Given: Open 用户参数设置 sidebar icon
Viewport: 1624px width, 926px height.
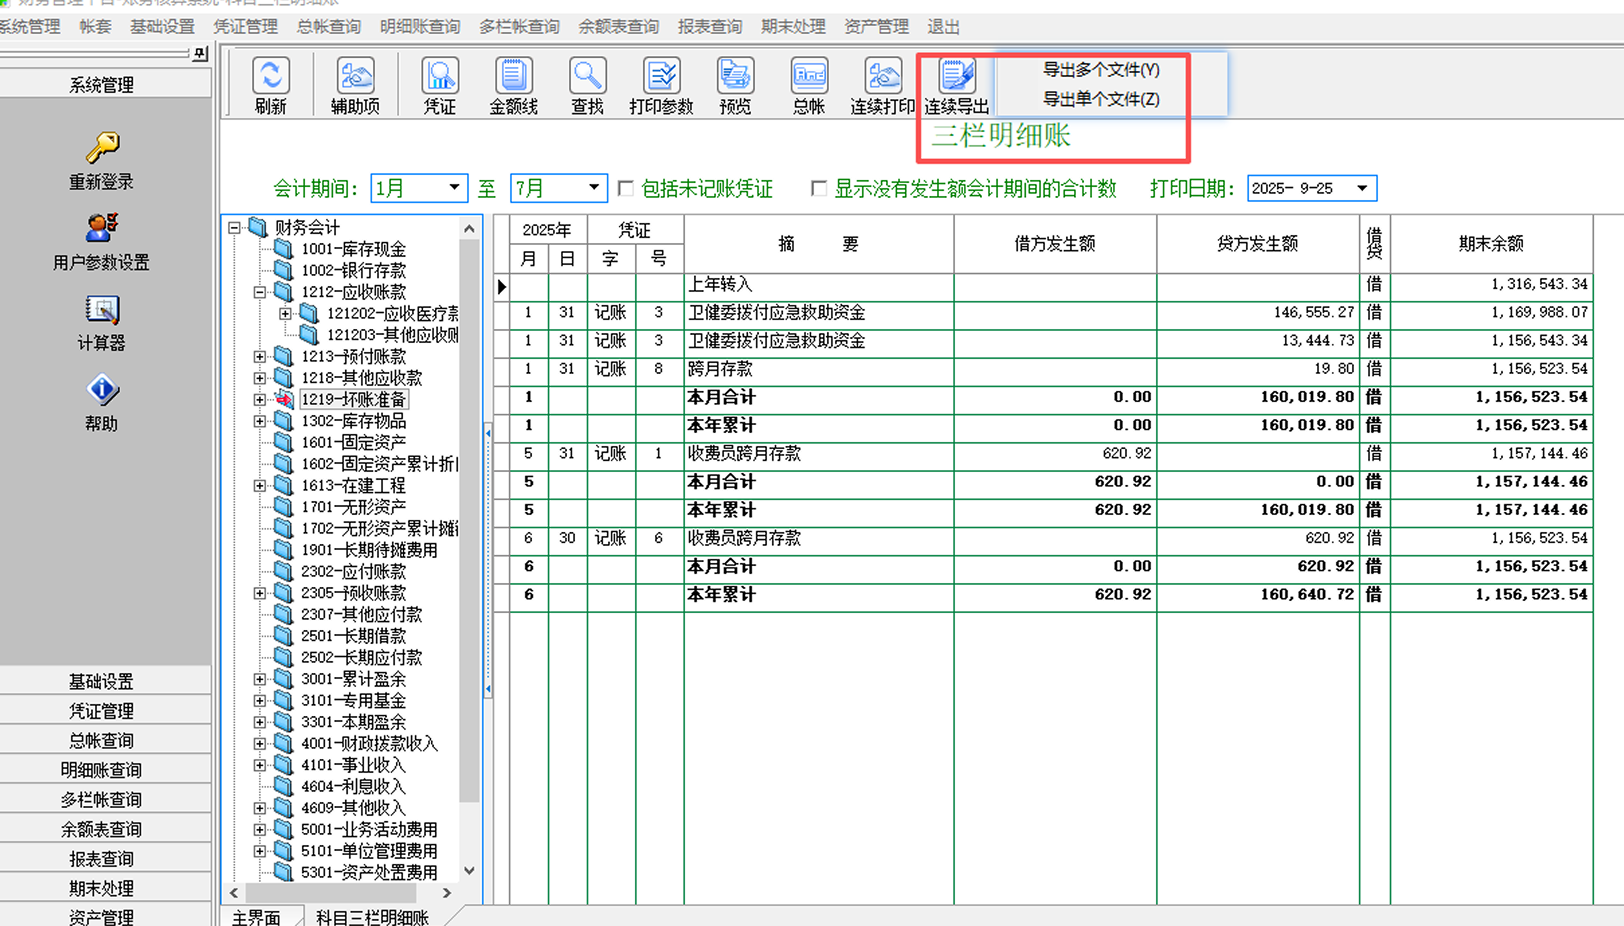Looking at the screenshot, I should coord(102,229).
